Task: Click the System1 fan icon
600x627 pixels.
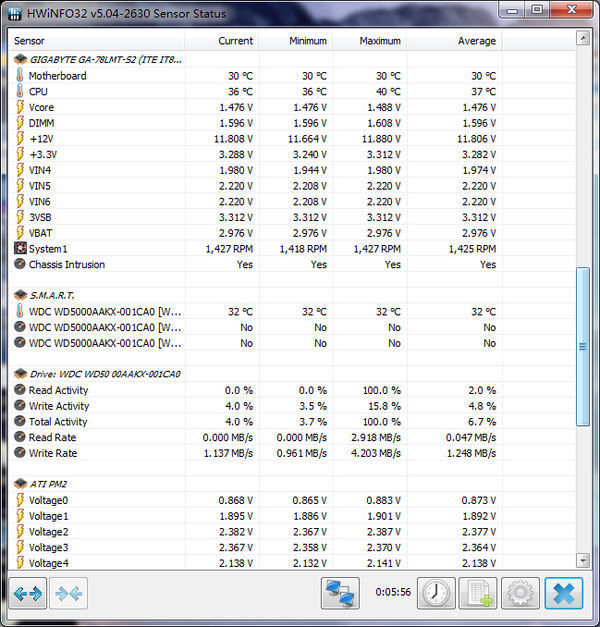Action: coord(20,248)
